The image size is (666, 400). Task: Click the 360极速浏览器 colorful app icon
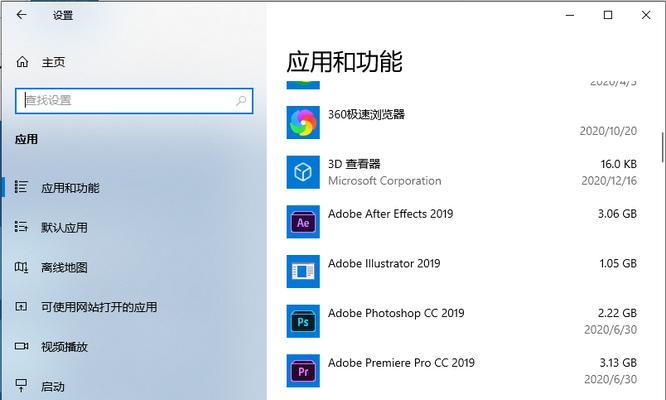coord(303,123)
